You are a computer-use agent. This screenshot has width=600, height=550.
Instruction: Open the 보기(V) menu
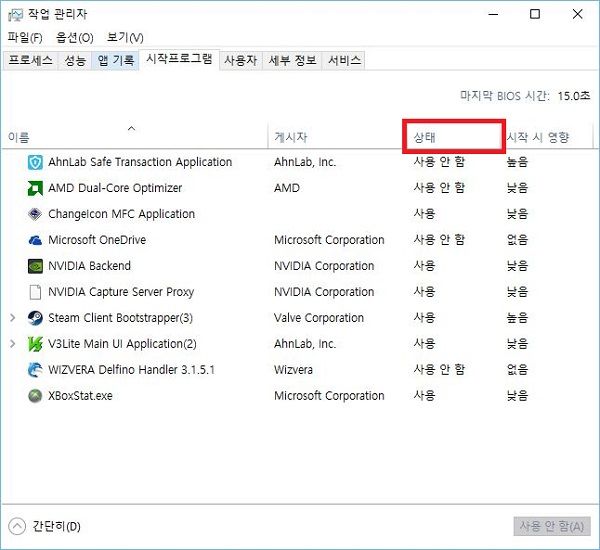point(125,38)
